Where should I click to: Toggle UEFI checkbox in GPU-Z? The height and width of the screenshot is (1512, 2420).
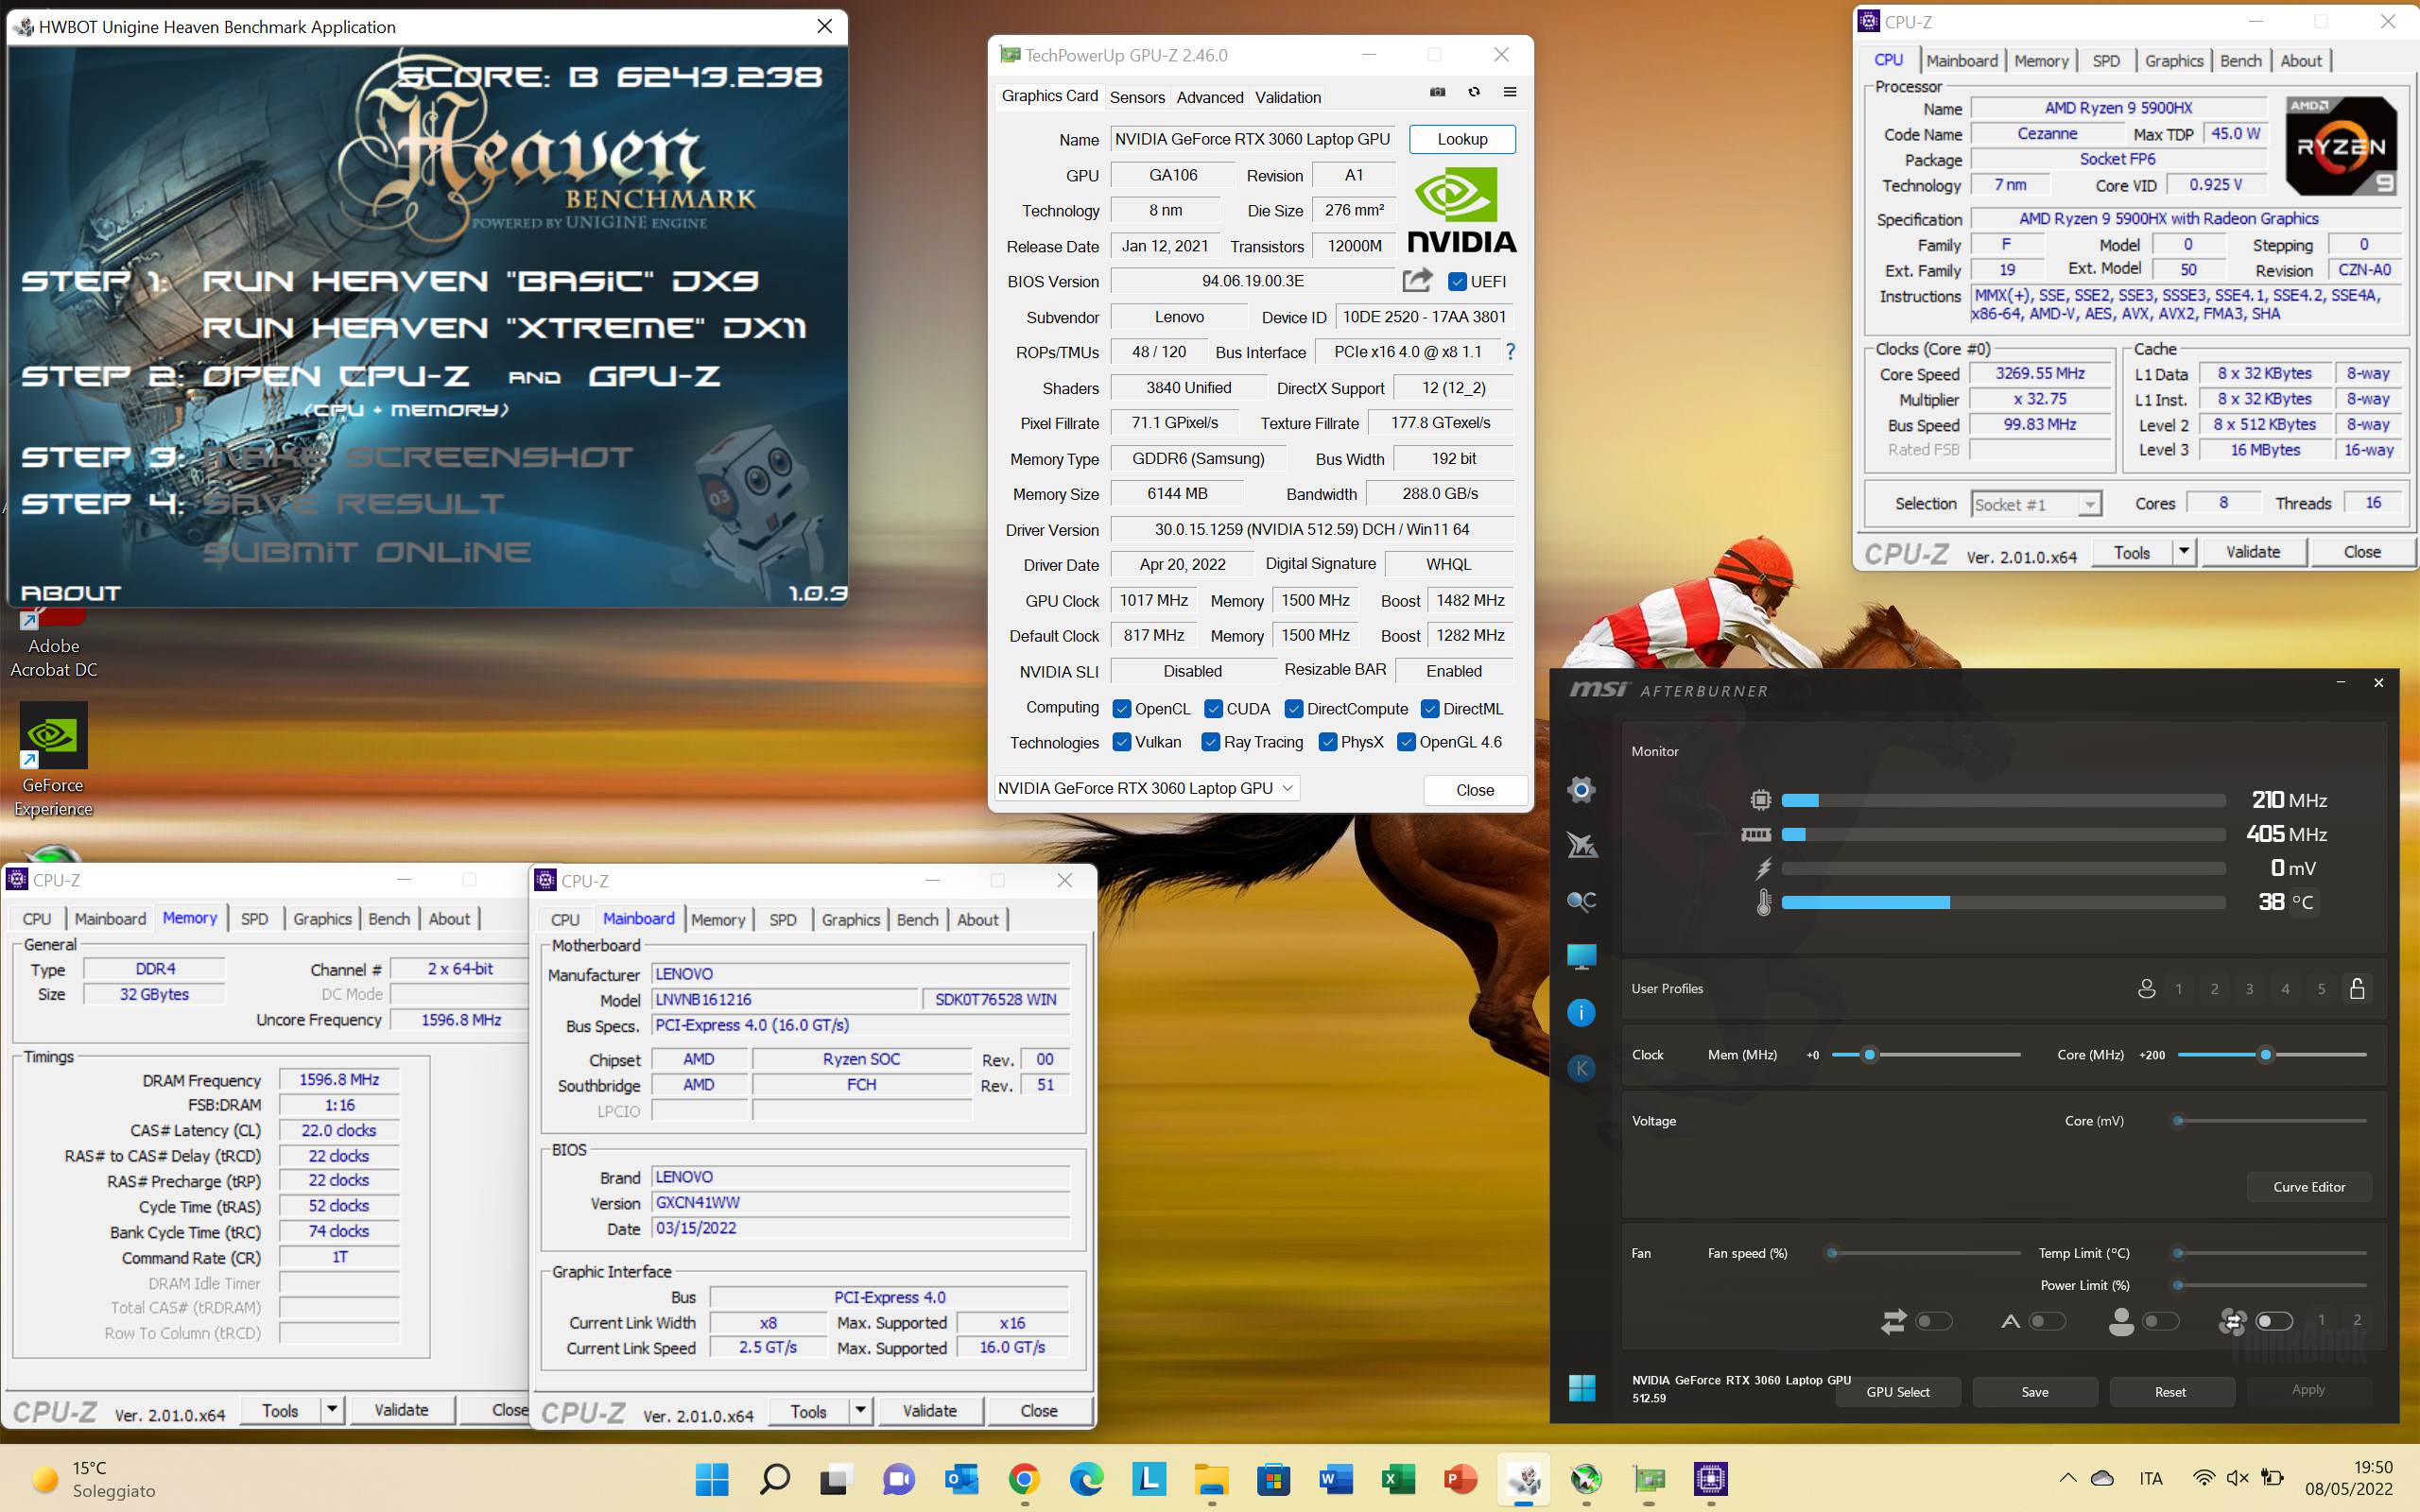1457,281
